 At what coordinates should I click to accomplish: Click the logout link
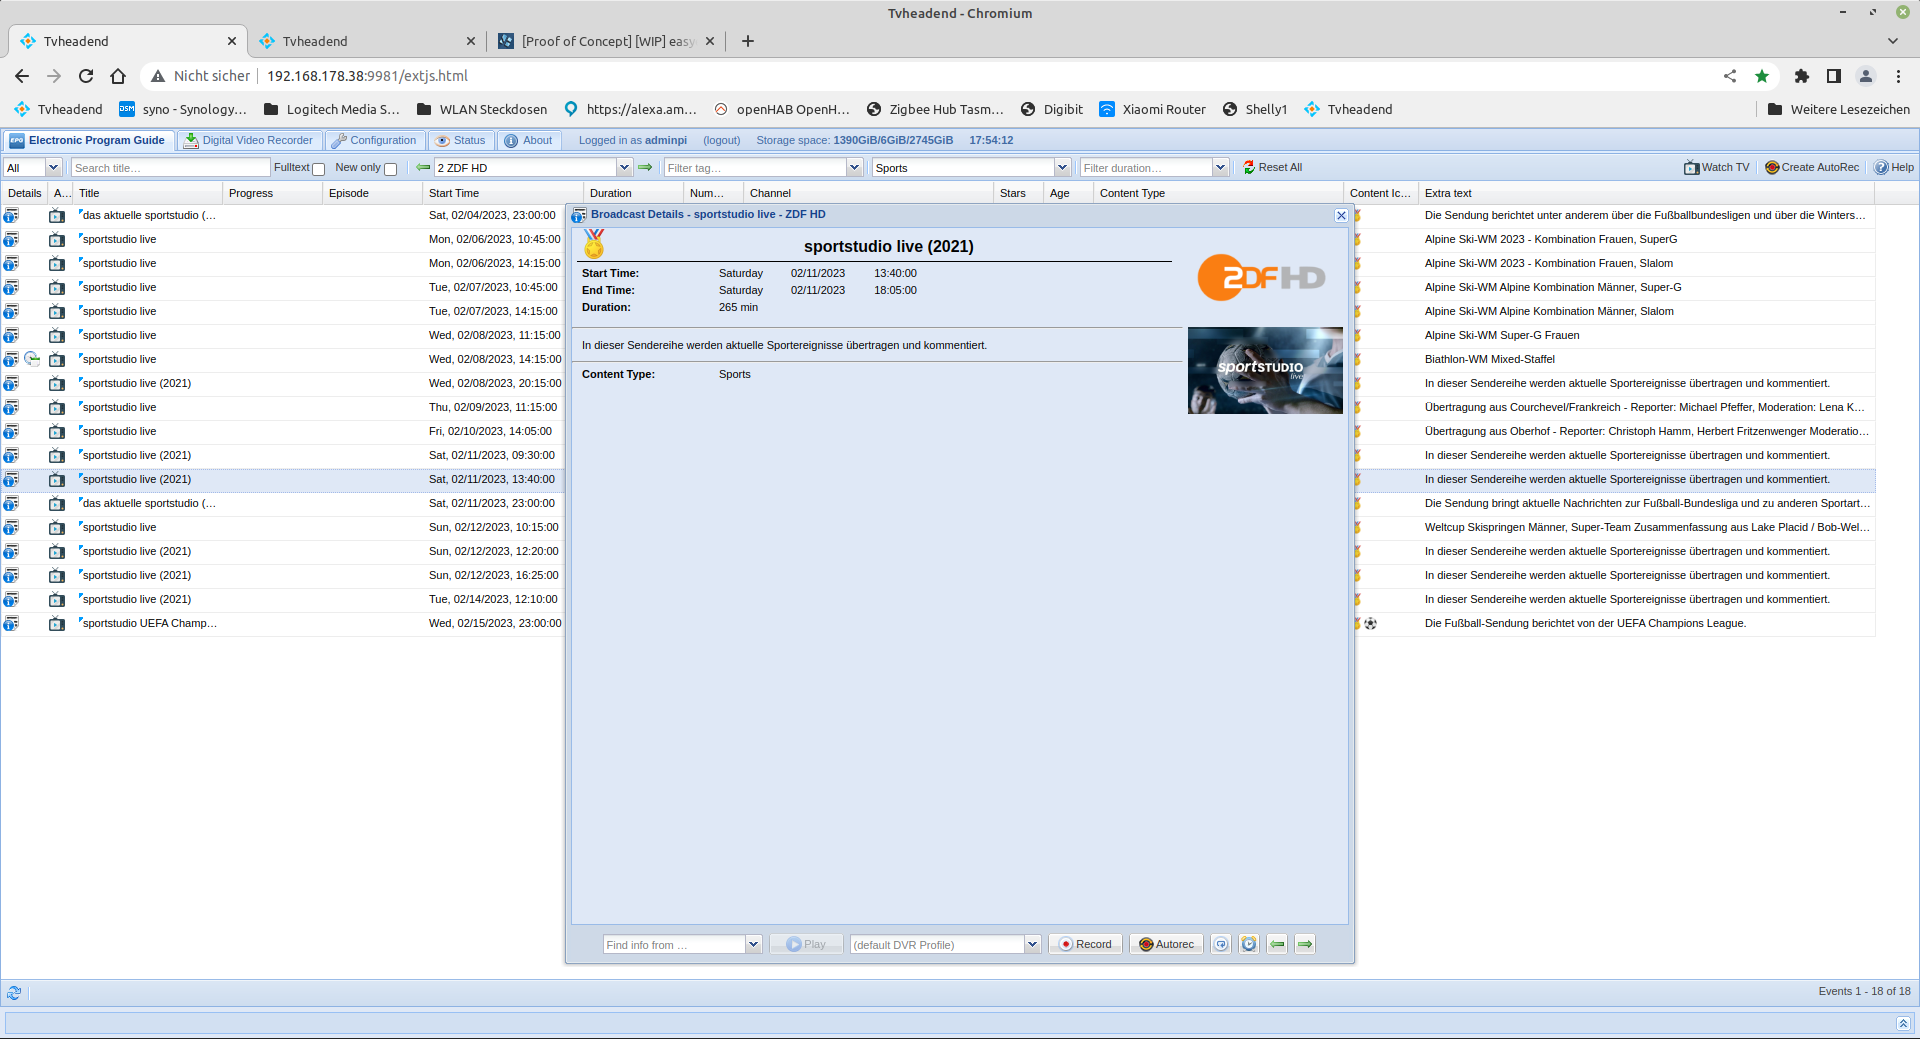(722, 141)
